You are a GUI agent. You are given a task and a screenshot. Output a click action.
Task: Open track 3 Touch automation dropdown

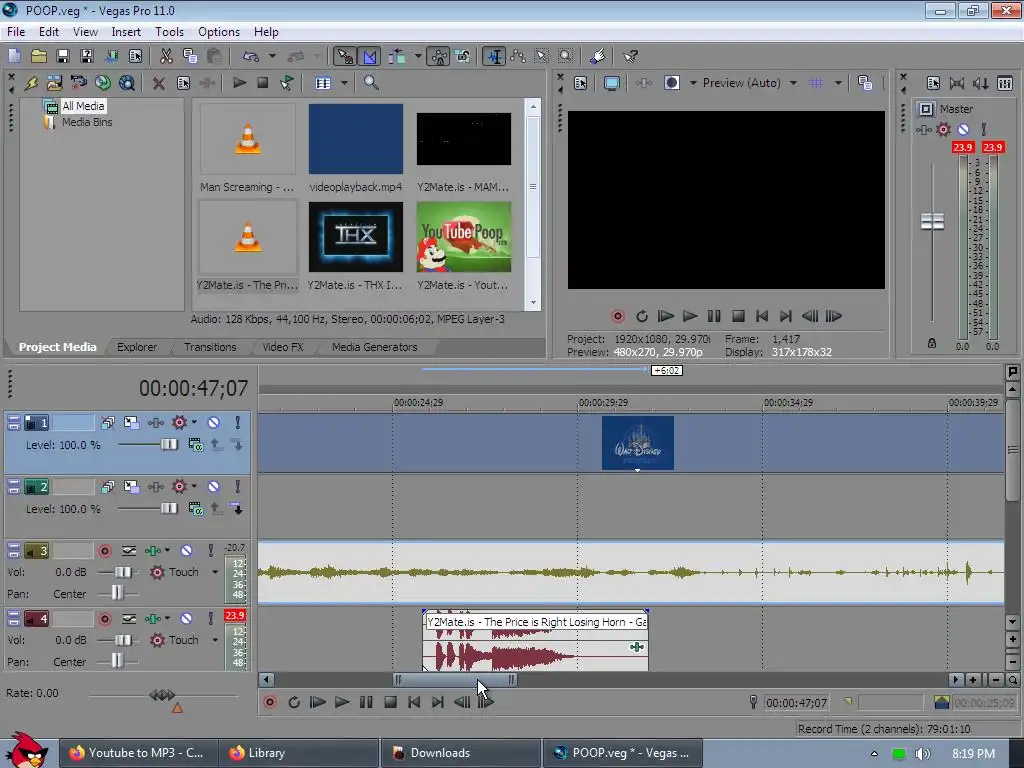215,572
